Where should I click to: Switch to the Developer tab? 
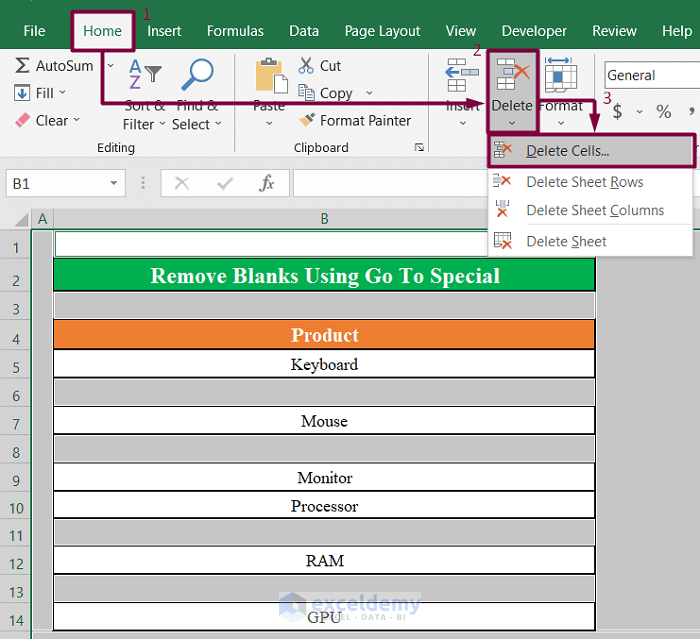pyautogui.click(x=534, y=31)
